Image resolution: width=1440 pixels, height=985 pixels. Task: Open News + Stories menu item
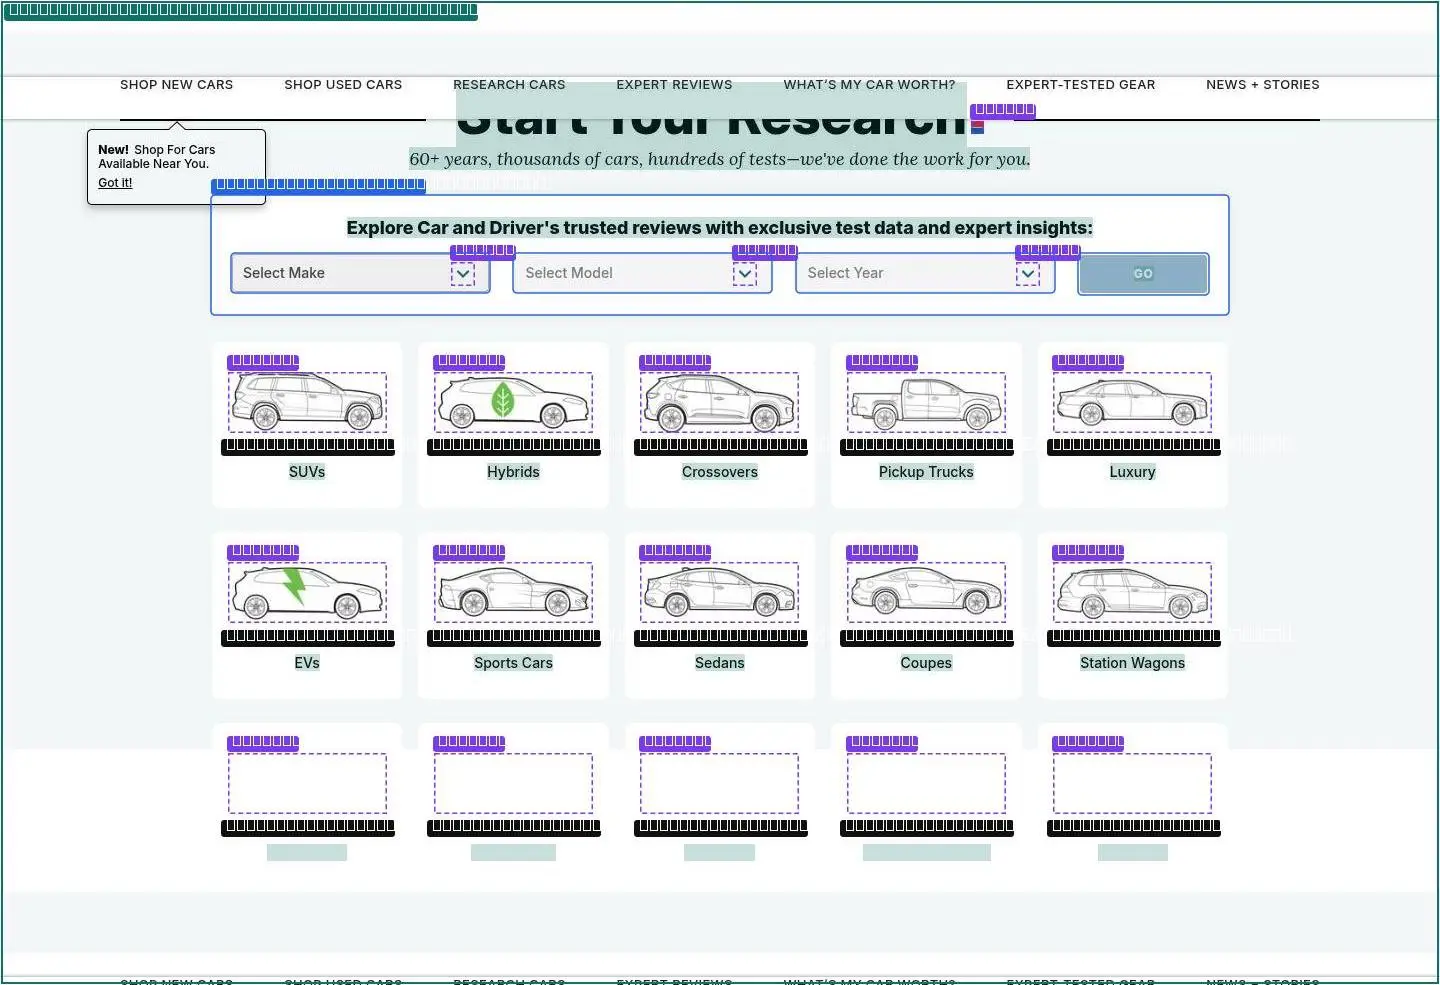click(1263, 85)
